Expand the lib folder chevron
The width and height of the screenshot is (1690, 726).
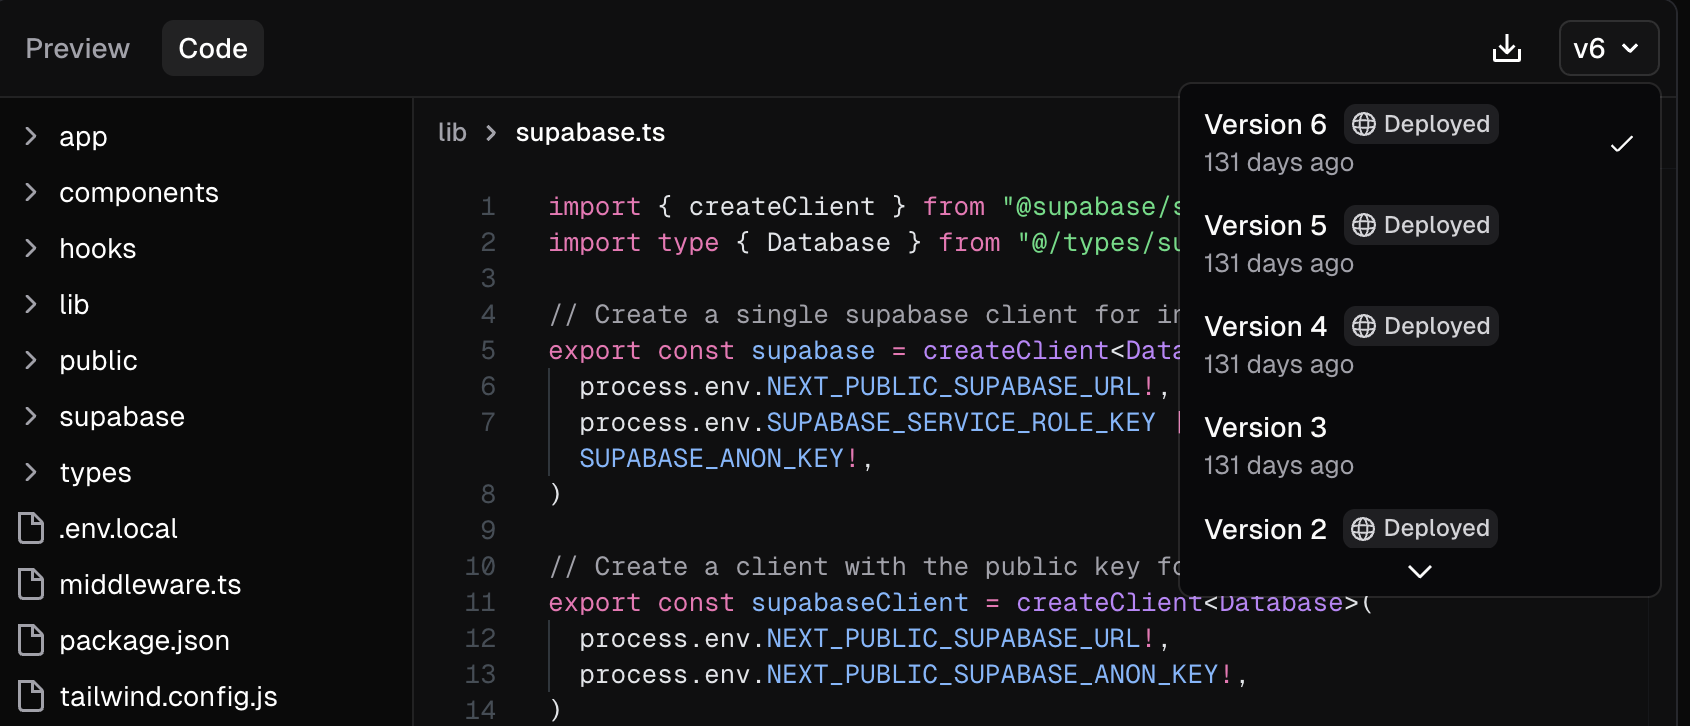point(31,304)
